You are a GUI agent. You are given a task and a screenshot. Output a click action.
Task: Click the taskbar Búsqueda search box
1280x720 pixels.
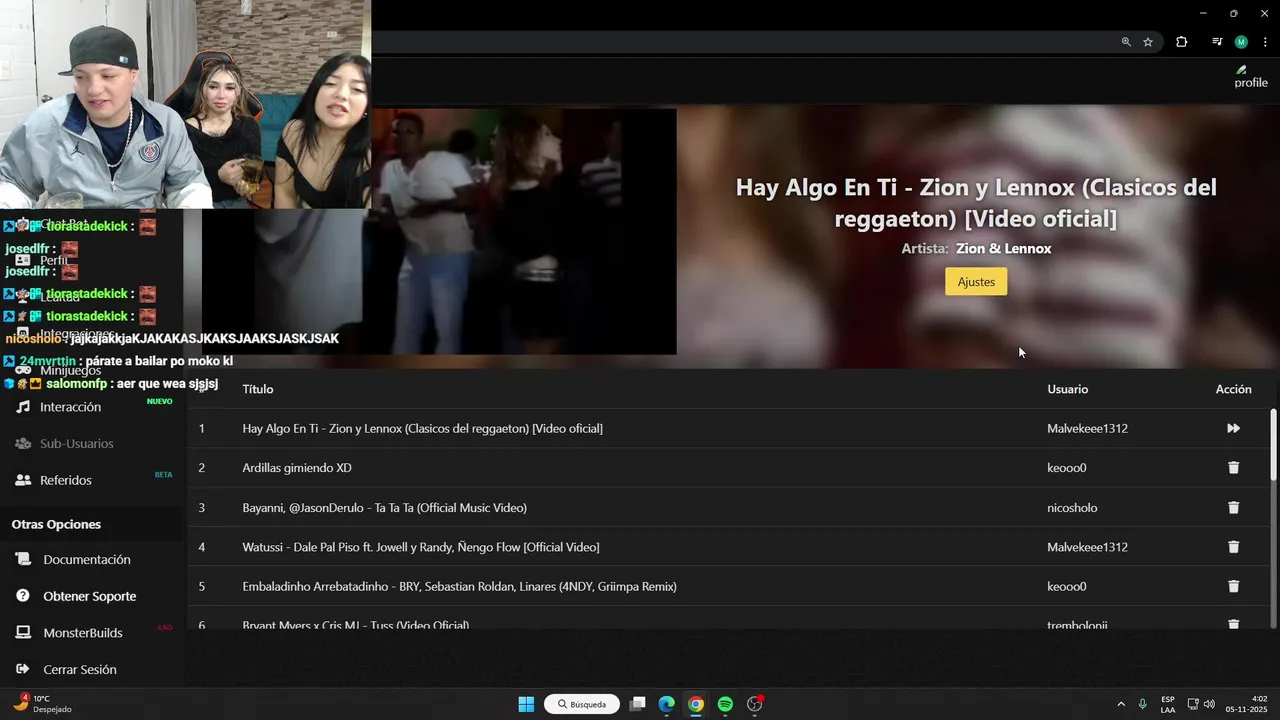click(582, 704)
